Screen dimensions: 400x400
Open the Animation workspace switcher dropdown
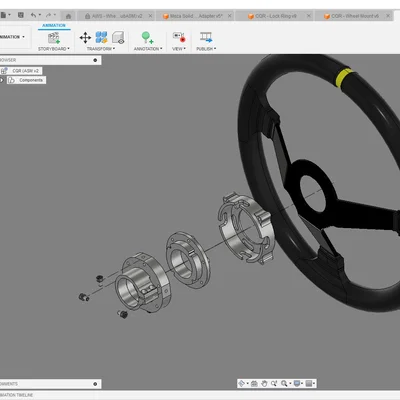tap(12, 37)
